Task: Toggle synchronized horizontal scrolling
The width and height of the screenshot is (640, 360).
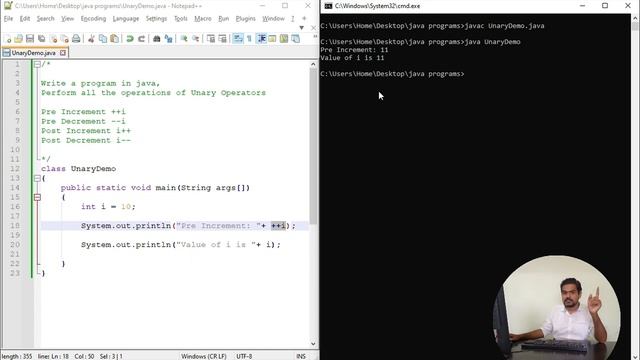Action: (x=222, y=39)
